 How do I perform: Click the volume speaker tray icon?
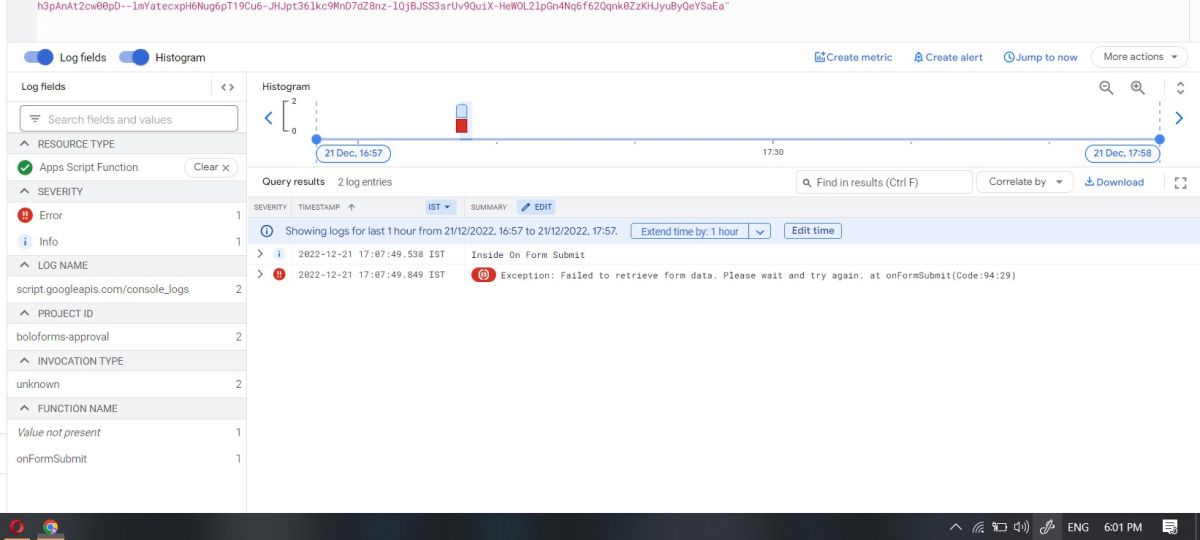point(1021,527)
